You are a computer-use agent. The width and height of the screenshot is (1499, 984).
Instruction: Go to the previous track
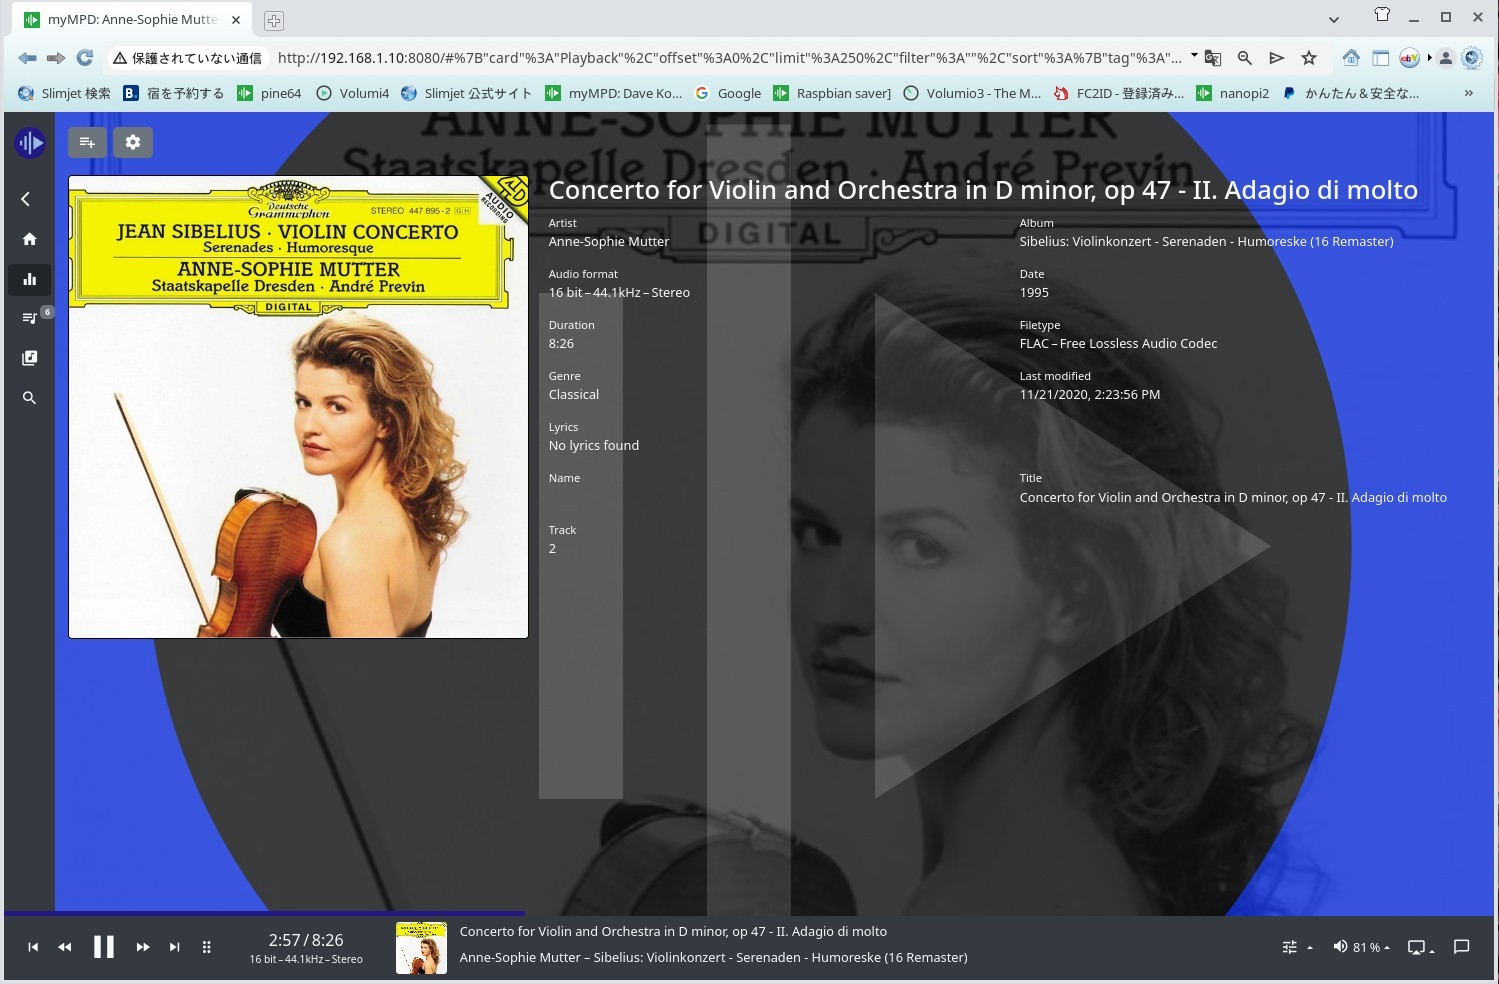point(33,947)
